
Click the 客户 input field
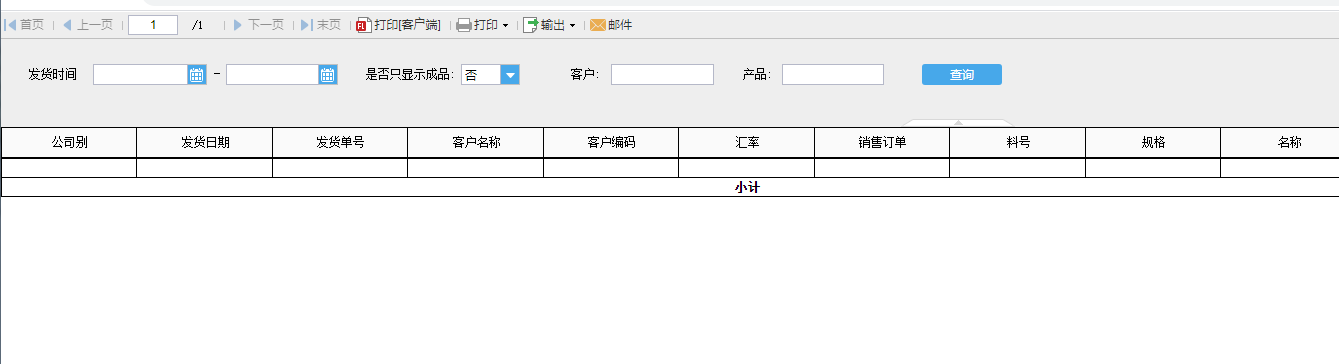(662, 74)
